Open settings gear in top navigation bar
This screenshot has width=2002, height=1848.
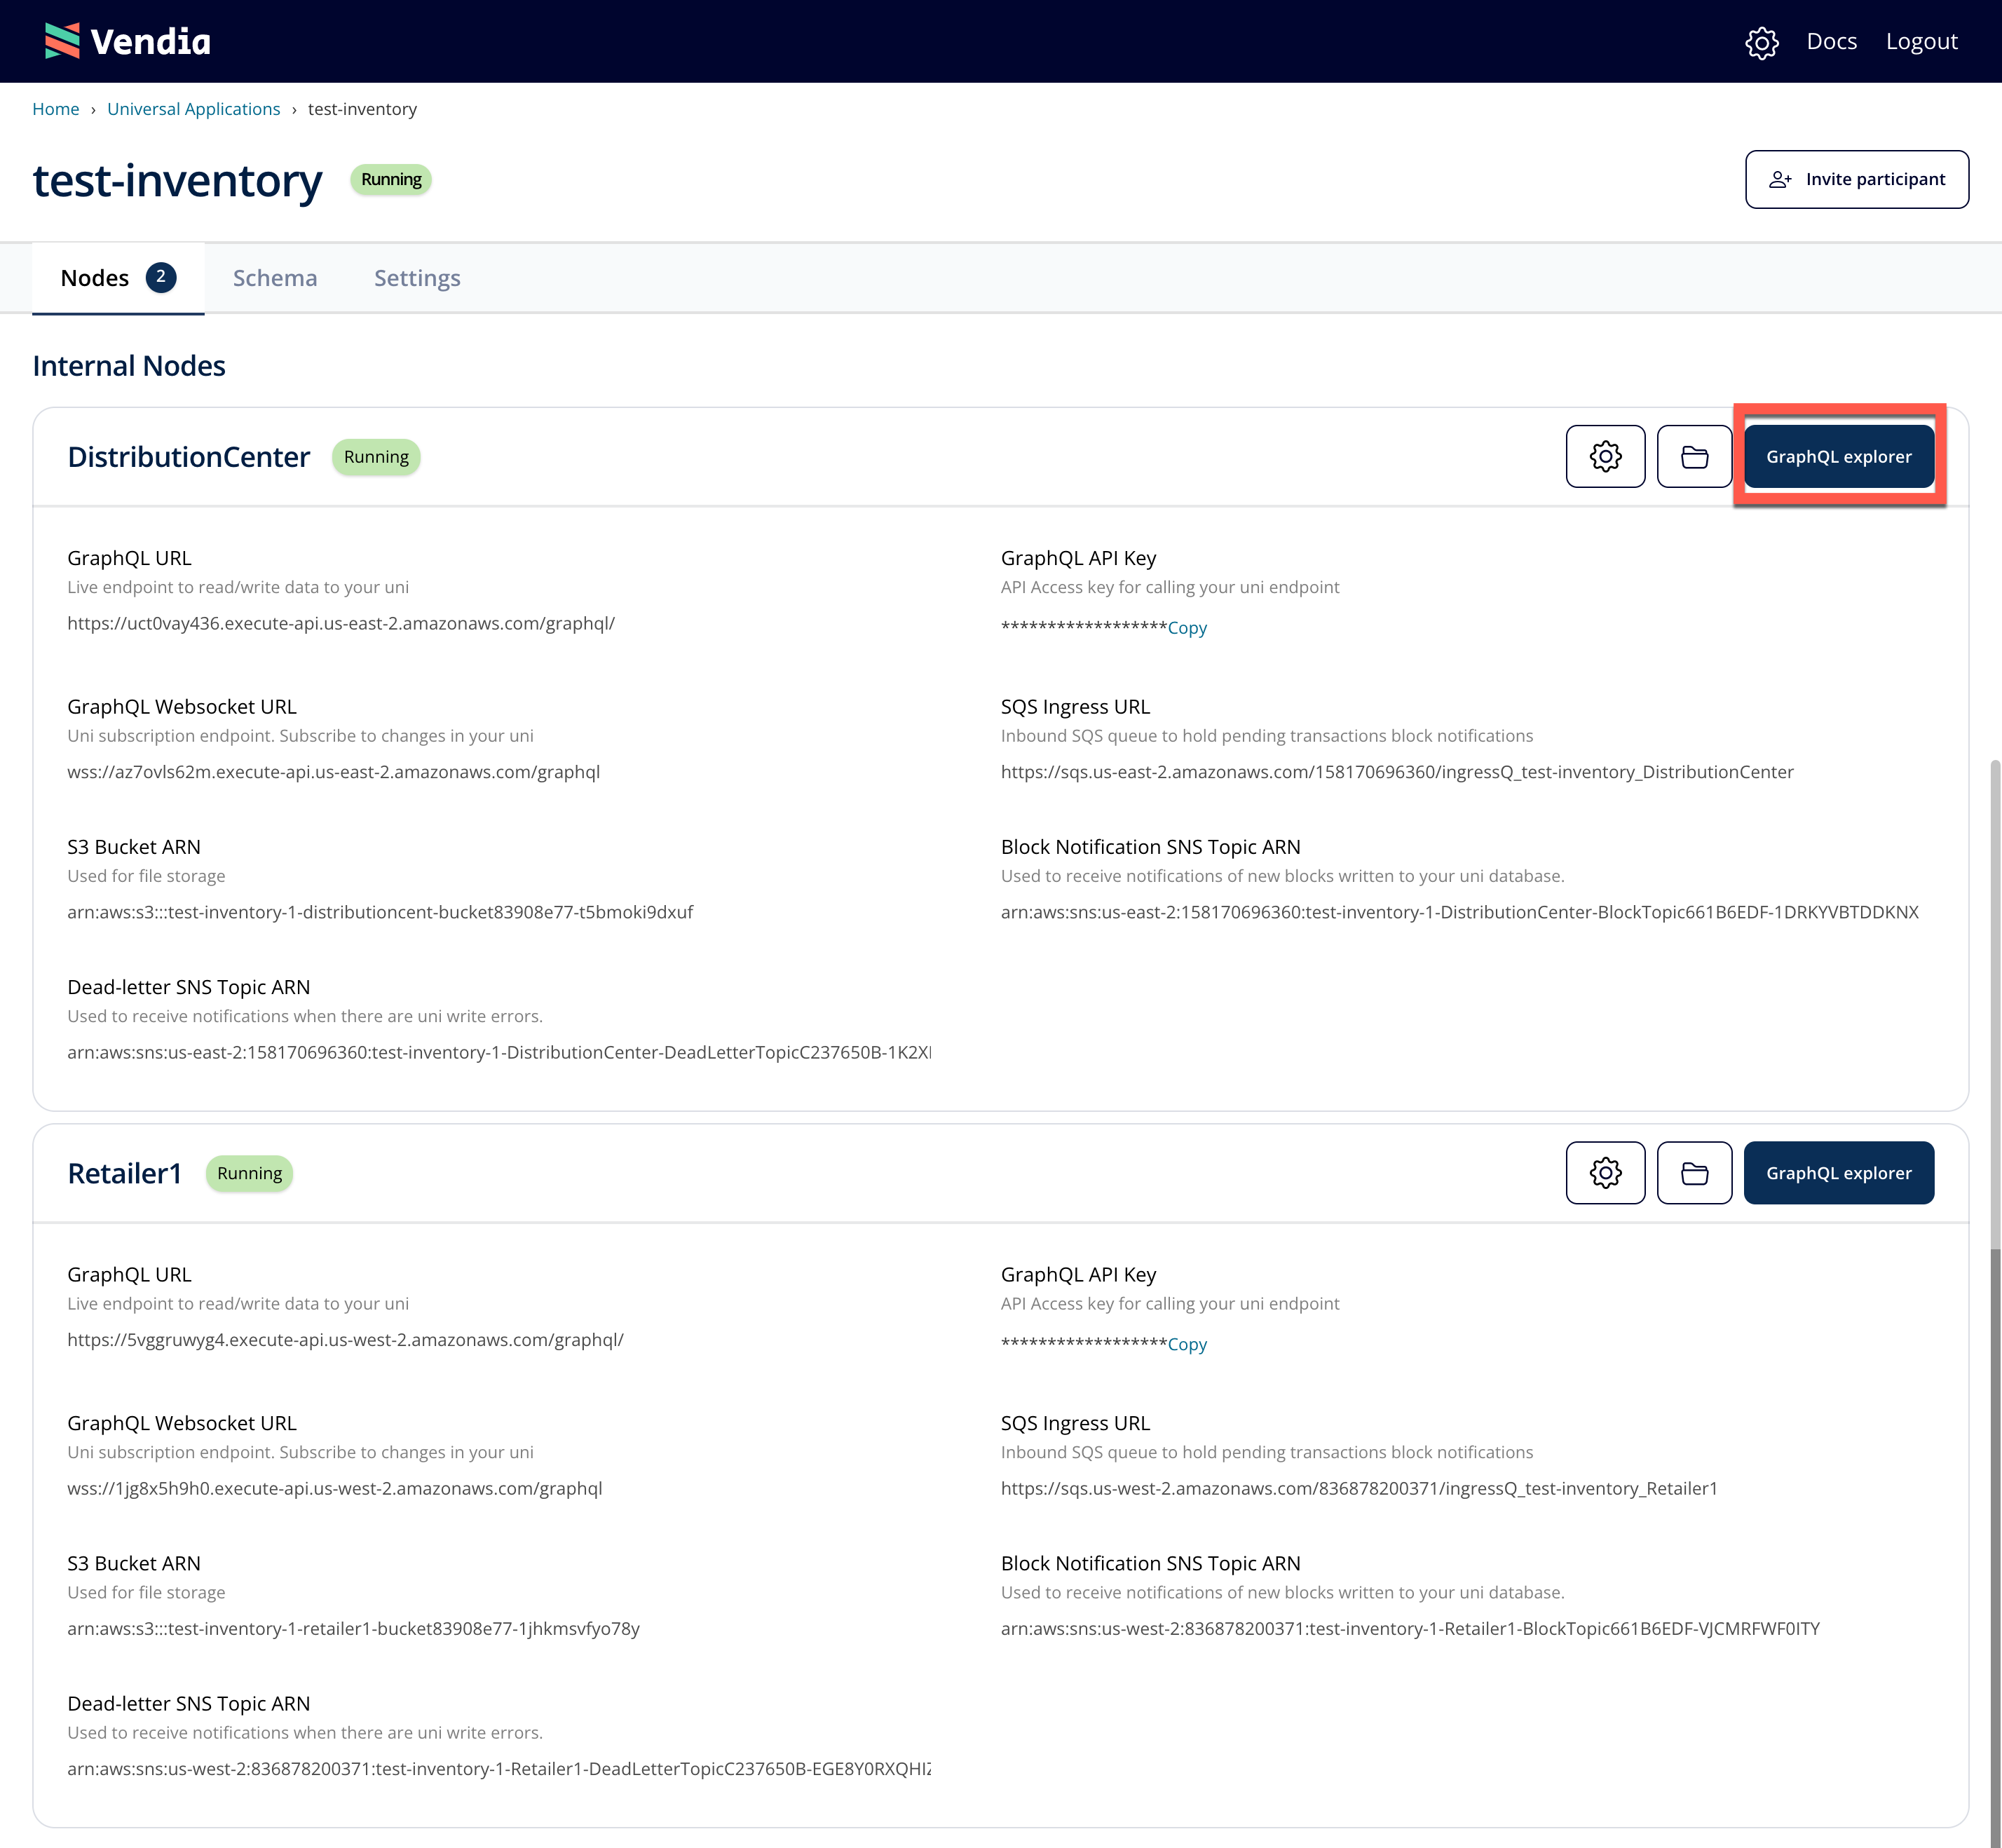[x=1761, y=42]
